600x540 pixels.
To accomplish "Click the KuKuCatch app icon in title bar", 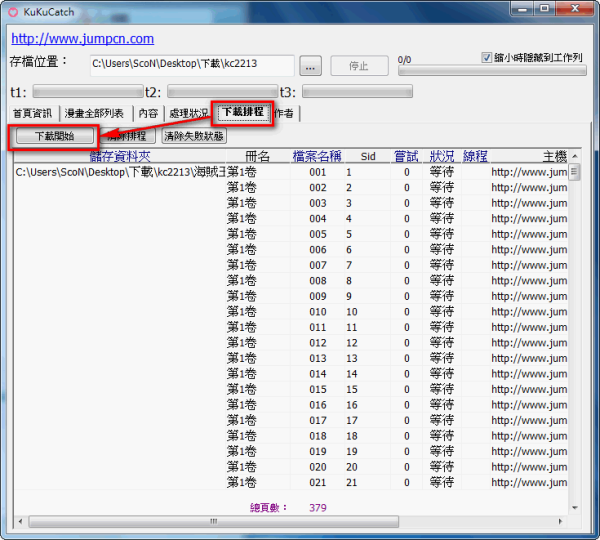I will tap(13, 9).
